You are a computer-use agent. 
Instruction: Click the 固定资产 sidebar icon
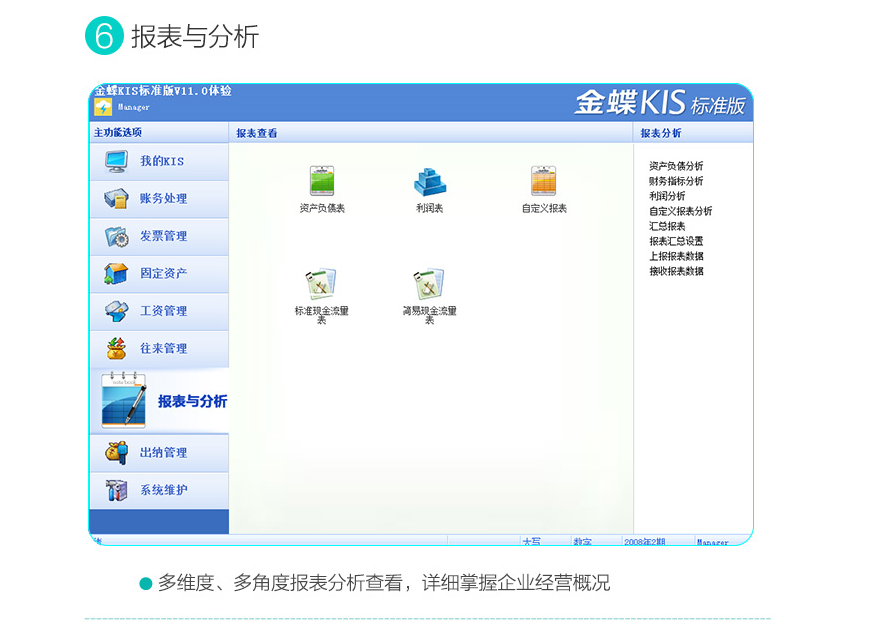point(117,273)
